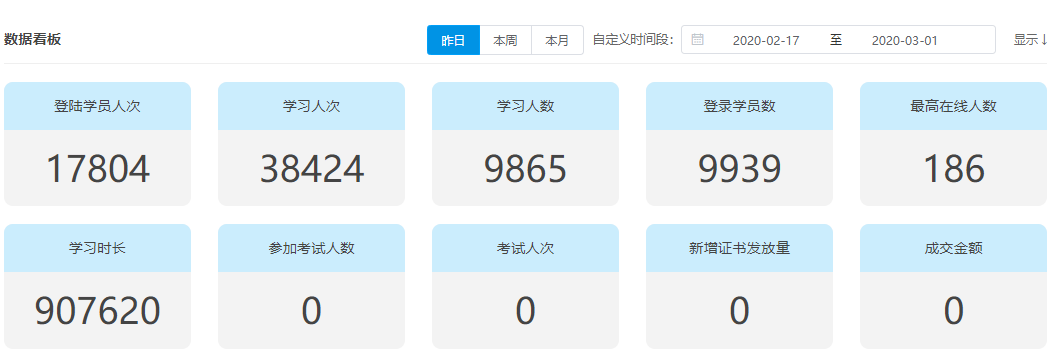The image size is (1060, 361).
Task: Select the 学习时长 card
Action: (97, 287)
